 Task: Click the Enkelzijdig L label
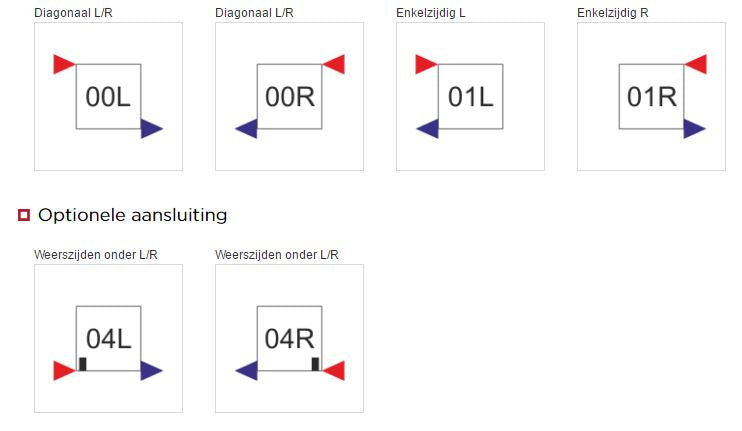(x=431, y=13)
